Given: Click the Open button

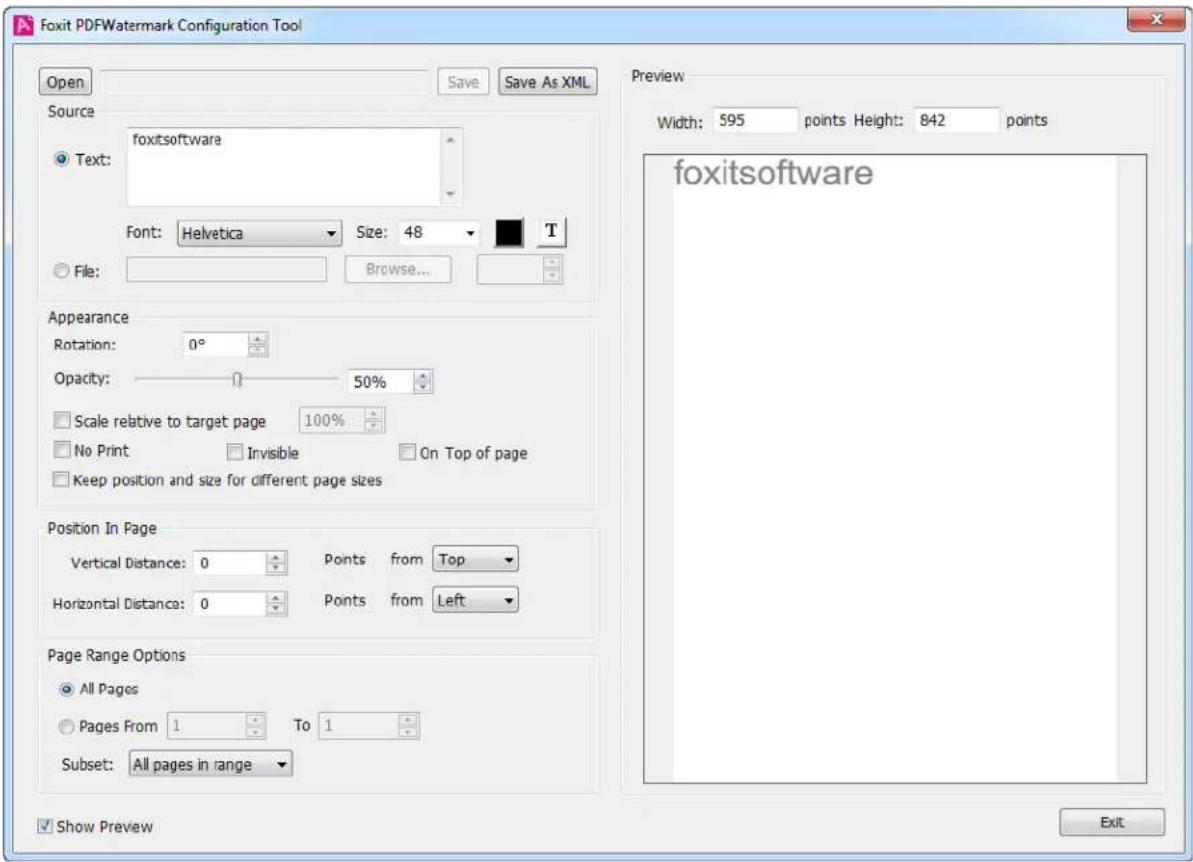Looking at the screenshot, I should [65, 82].
